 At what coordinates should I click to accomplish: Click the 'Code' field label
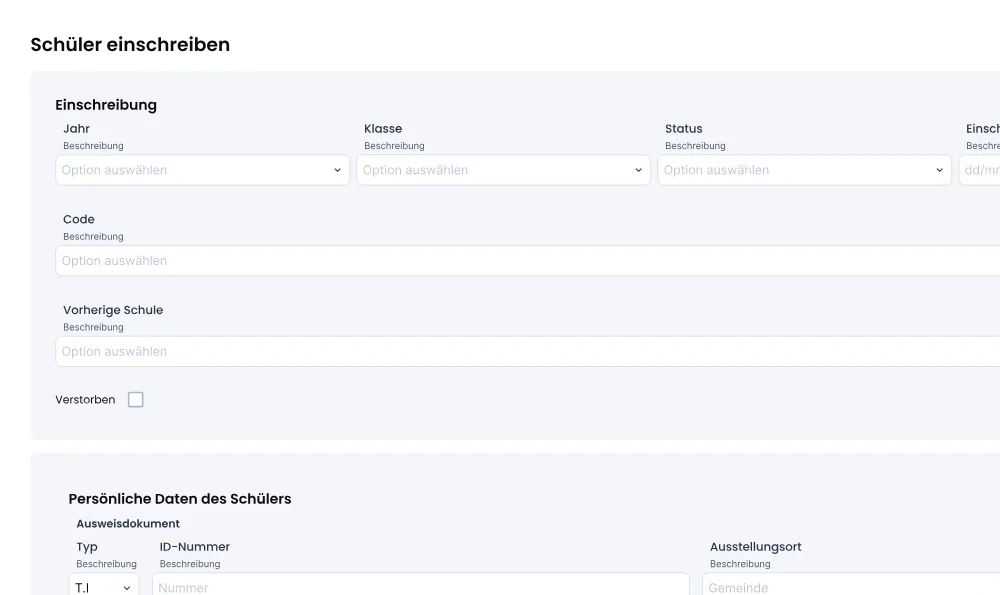coord(79,219)
